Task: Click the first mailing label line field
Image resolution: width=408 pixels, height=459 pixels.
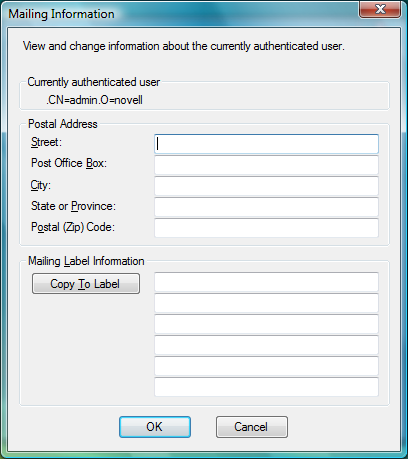Action: pyautogui.click(x=266, y=282)
